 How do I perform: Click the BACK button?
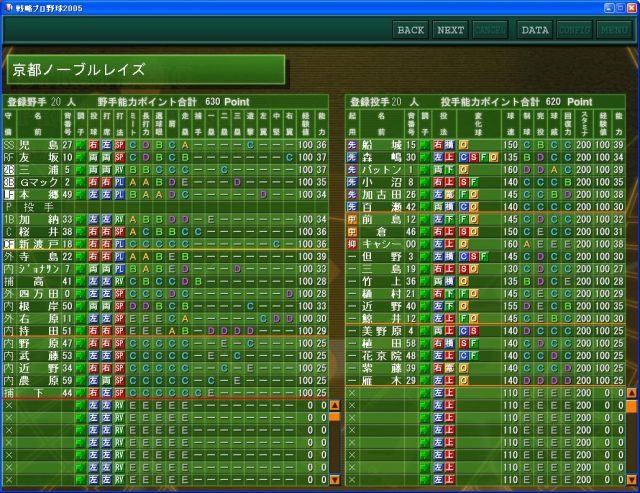(411, 30)
